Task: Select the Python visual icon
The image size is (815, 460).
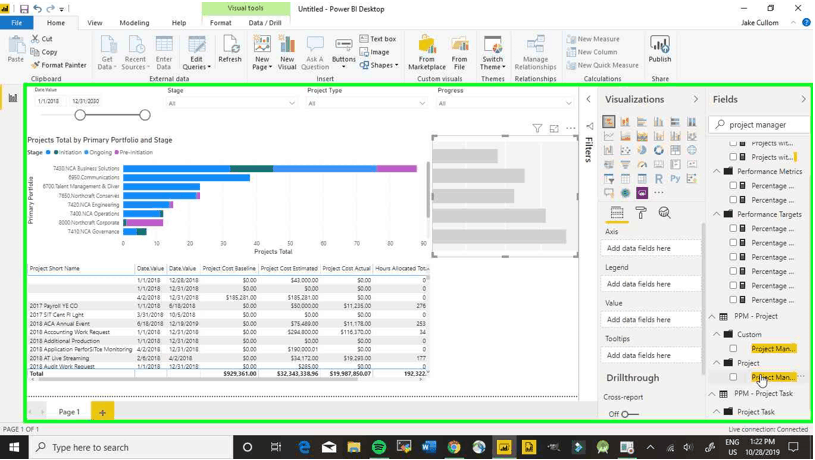Action: 675,179
